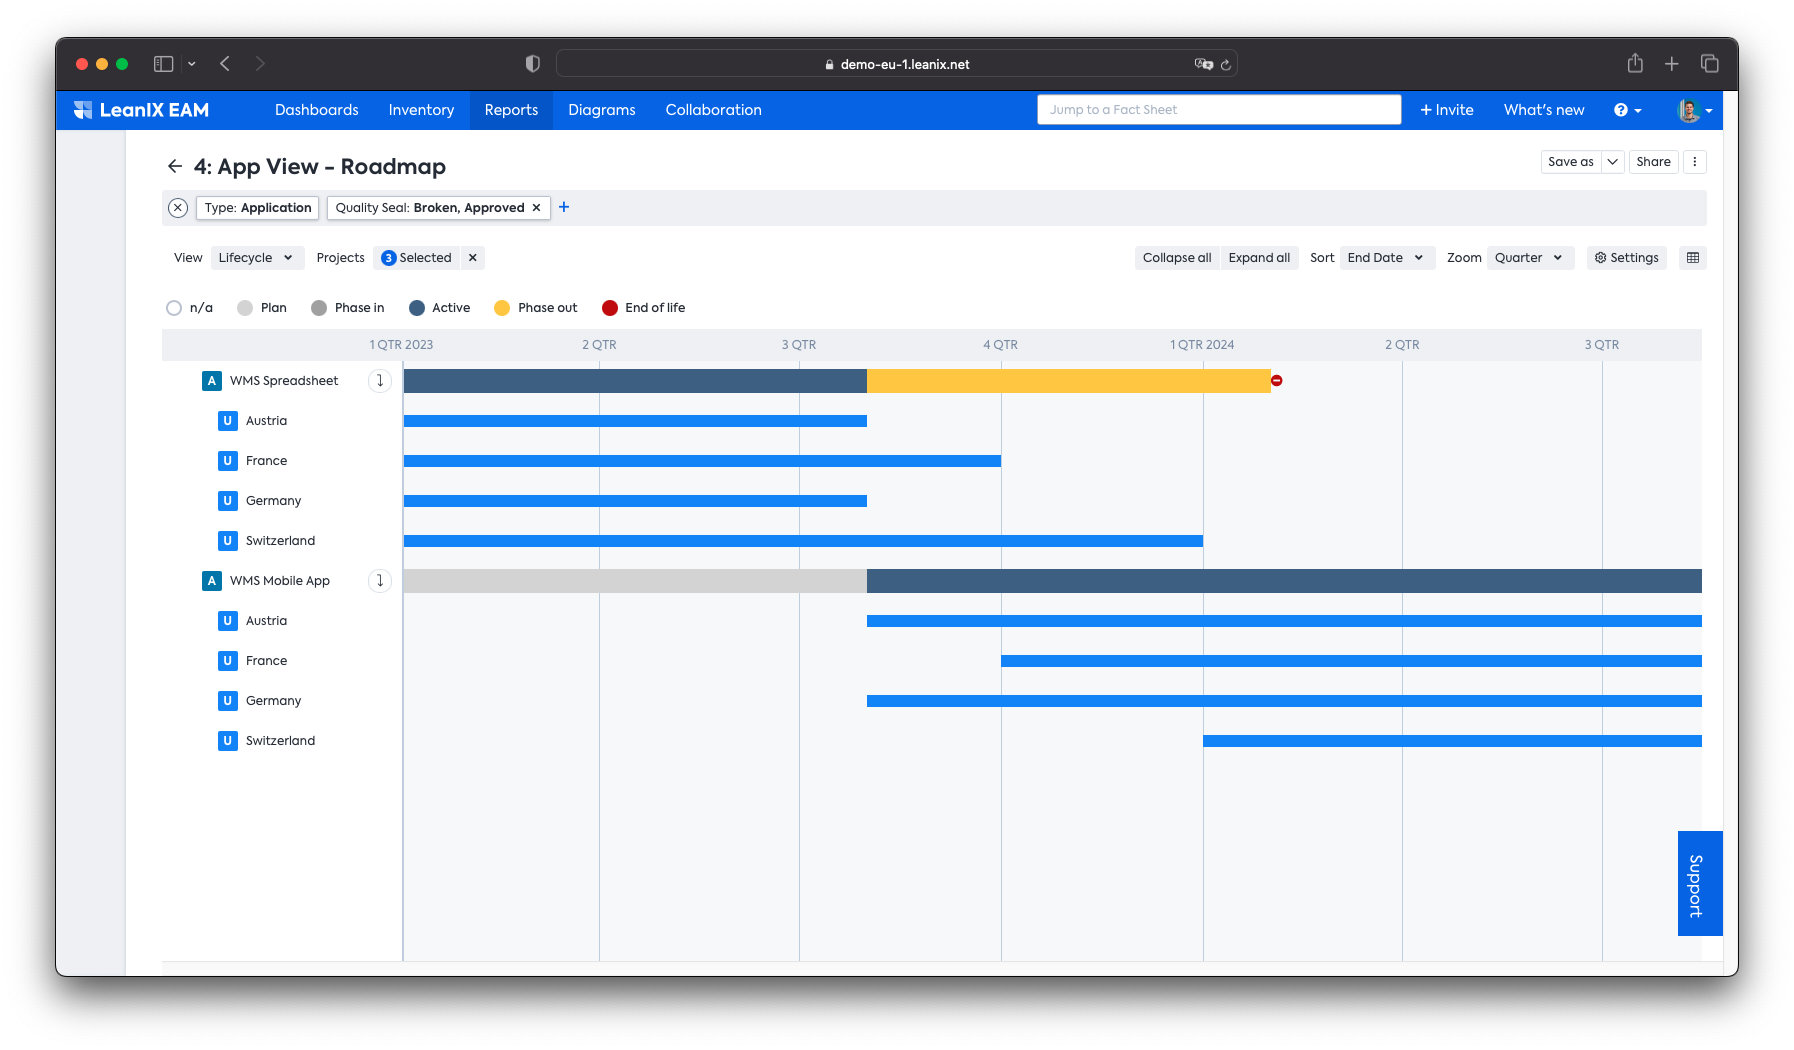Open the 3 Selected projects dropdown
Image resolution: width=1794 pixels, height=1050 pixels.
(418, 258)
